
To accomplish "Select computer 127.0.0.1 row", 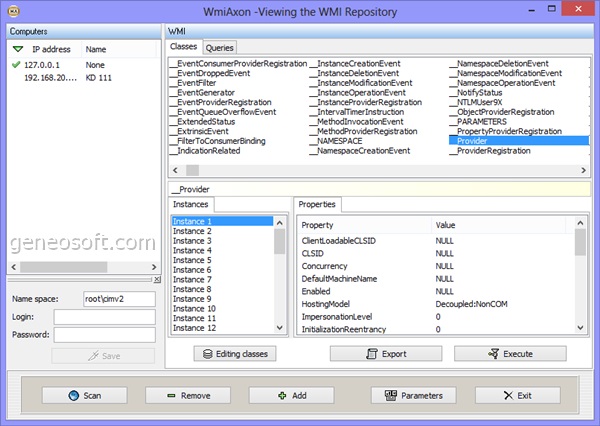I will coord(83,65).
